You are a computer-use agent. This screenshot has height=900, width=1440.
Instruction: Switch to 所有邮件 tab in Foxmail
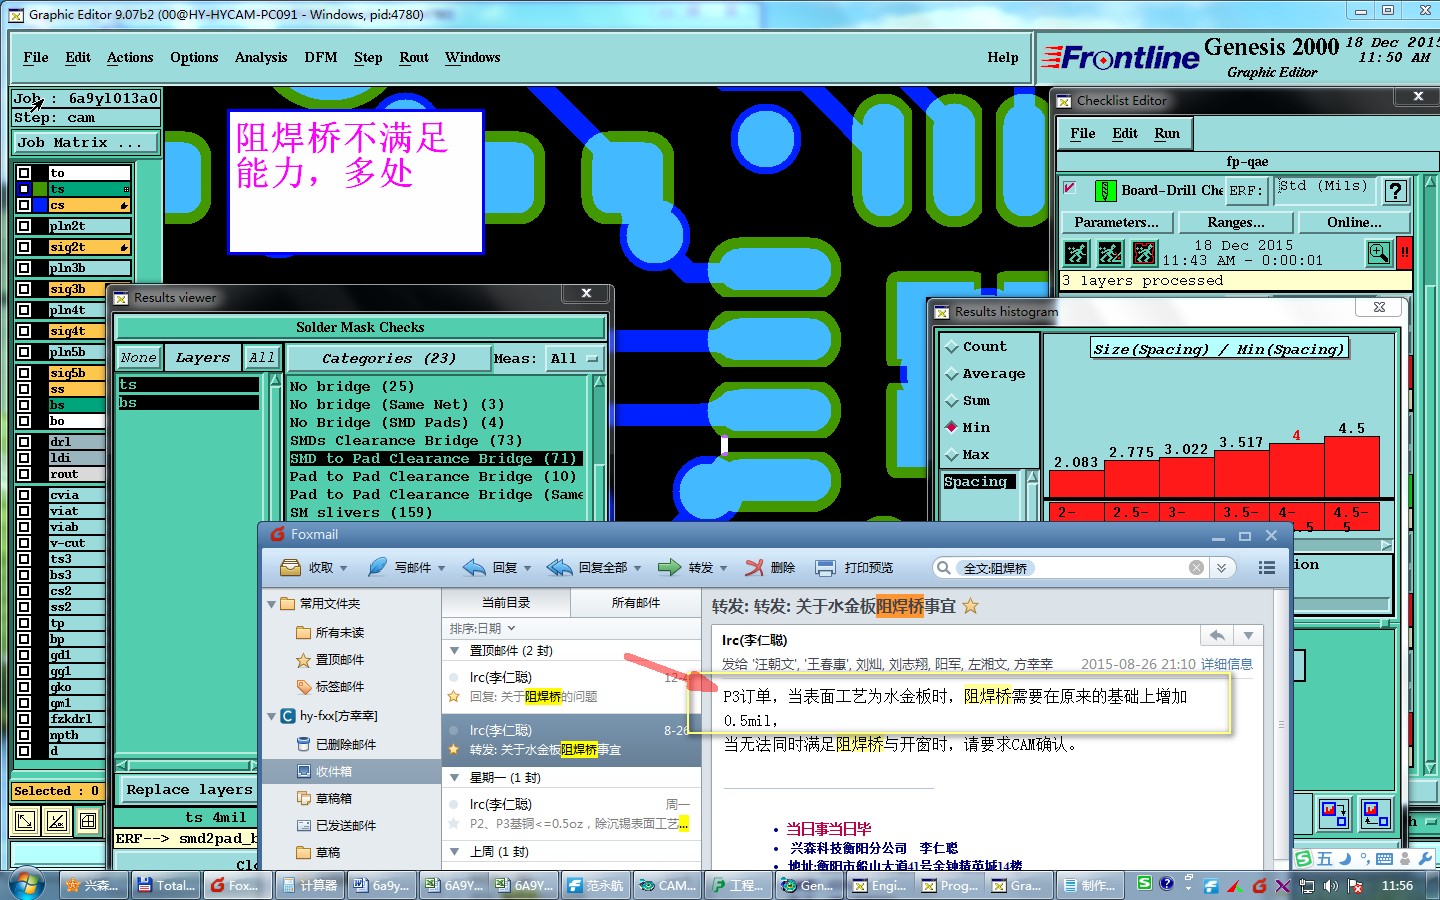pyautogui.click(x=636, y=603)
